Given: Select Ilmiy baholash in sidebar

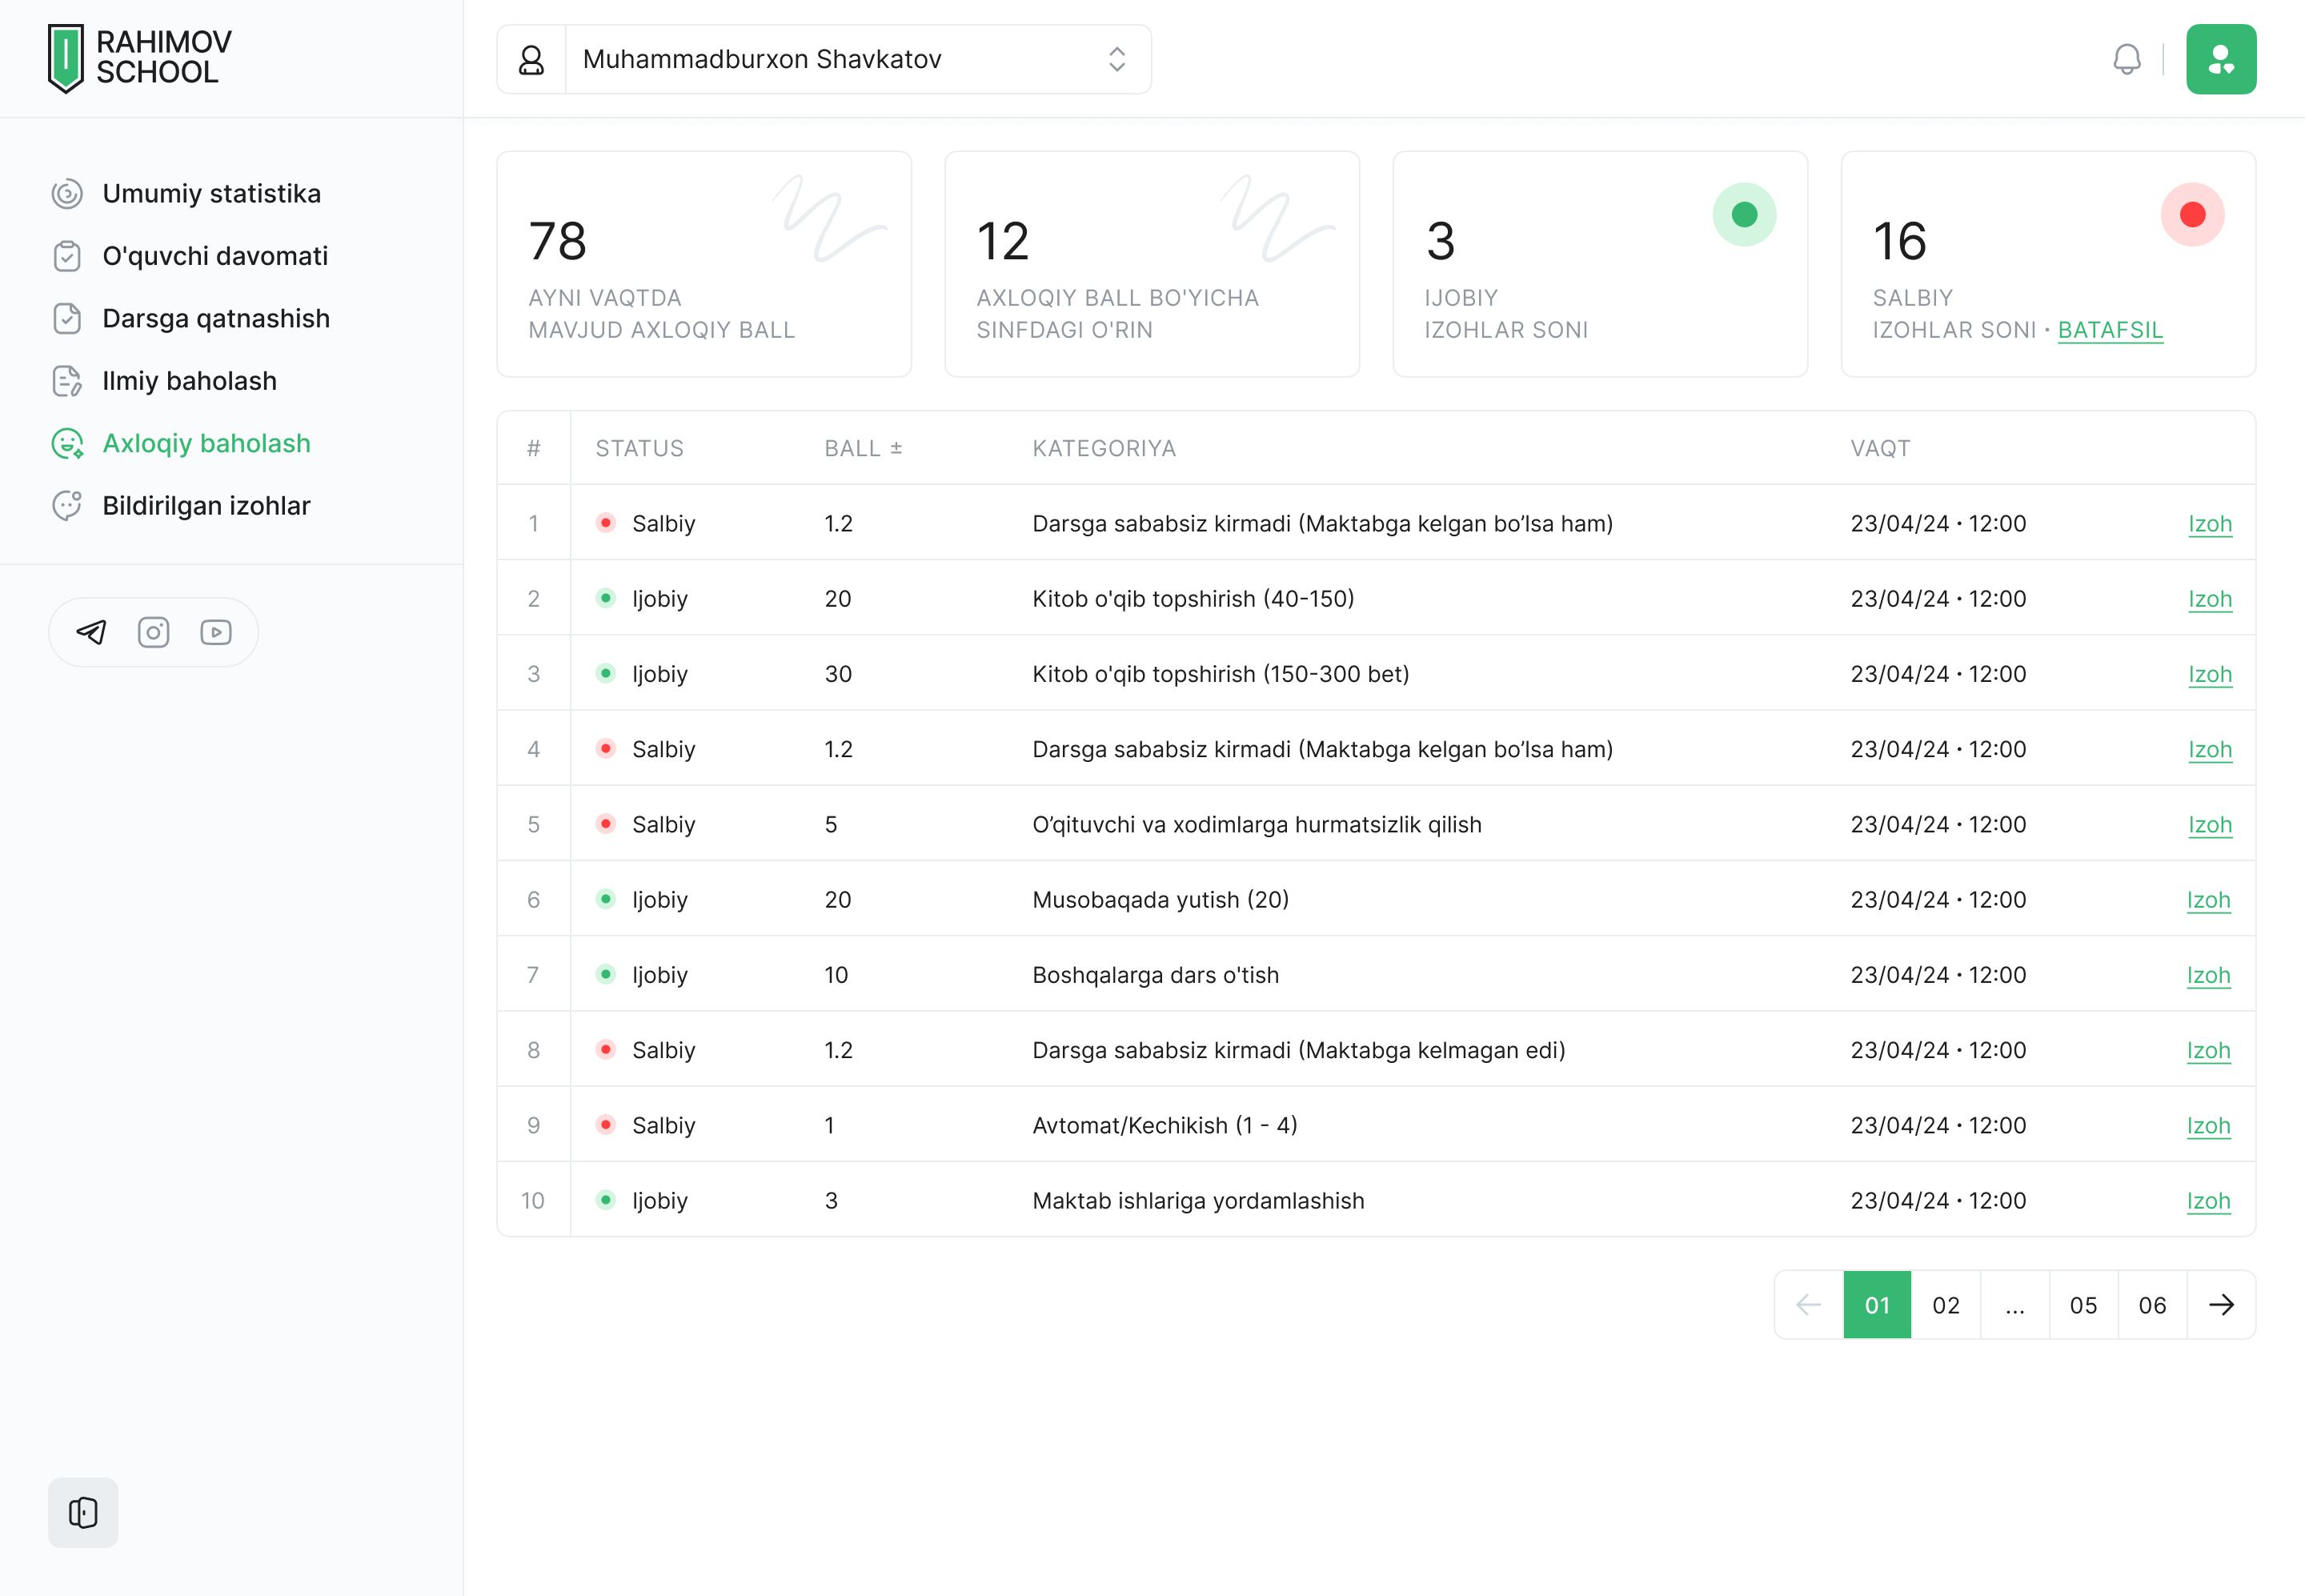Looking at the screenshot, I should [189, 381].
